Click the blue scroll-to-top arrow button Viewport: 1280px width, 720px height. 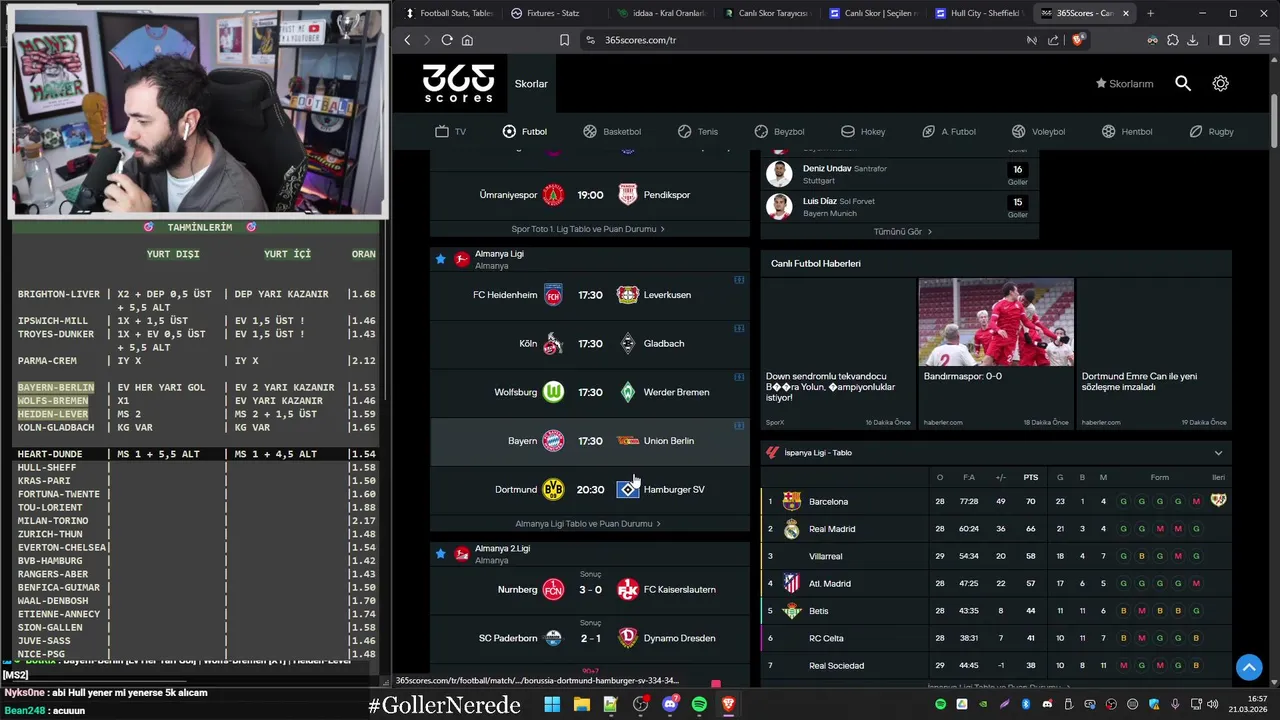1249,667
